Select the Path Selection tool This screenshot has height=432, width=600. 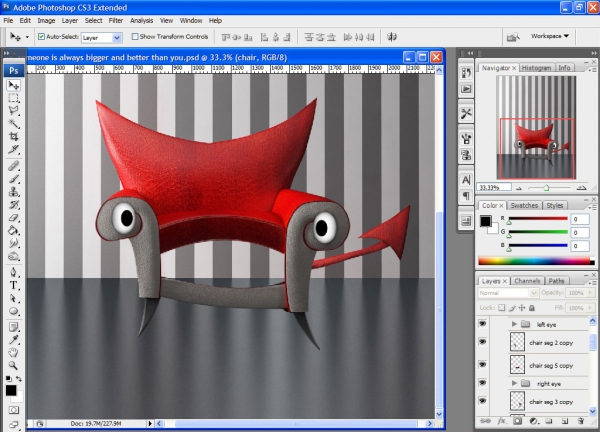14,298
